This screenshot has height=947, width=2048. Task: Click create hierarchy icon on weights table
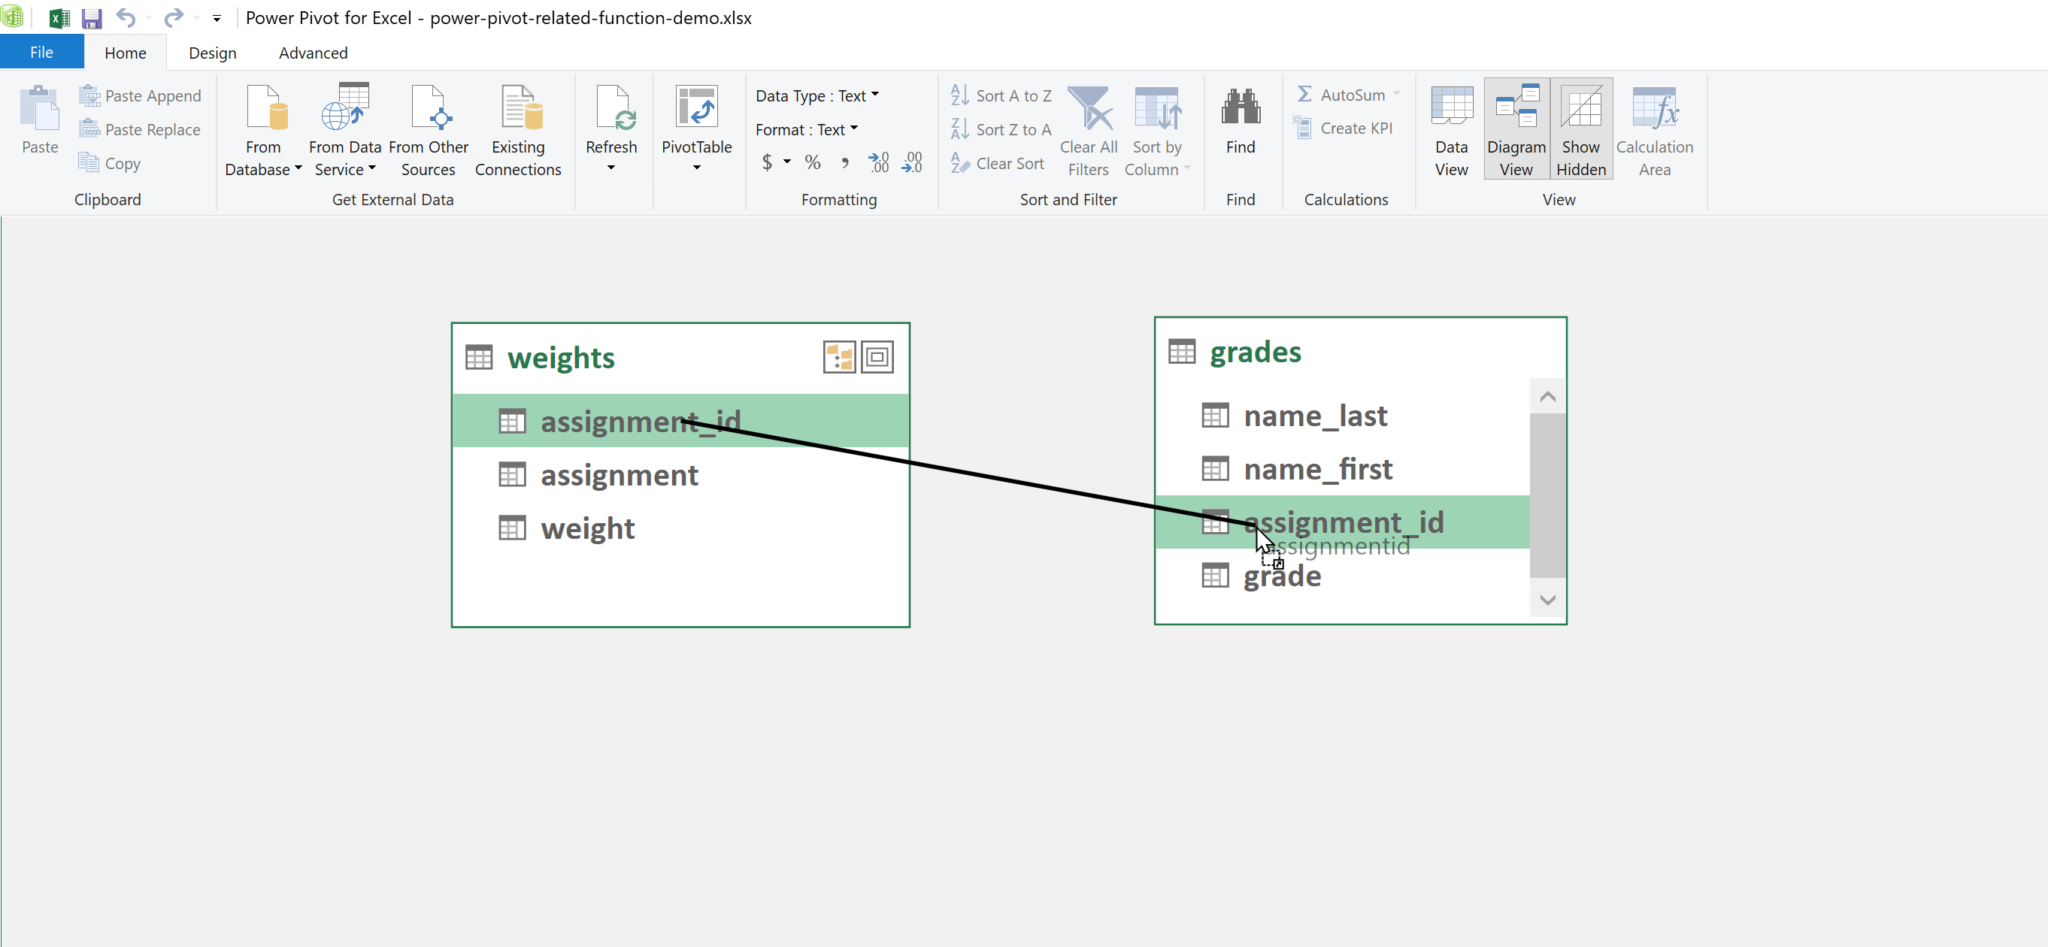tap(839, 357)
